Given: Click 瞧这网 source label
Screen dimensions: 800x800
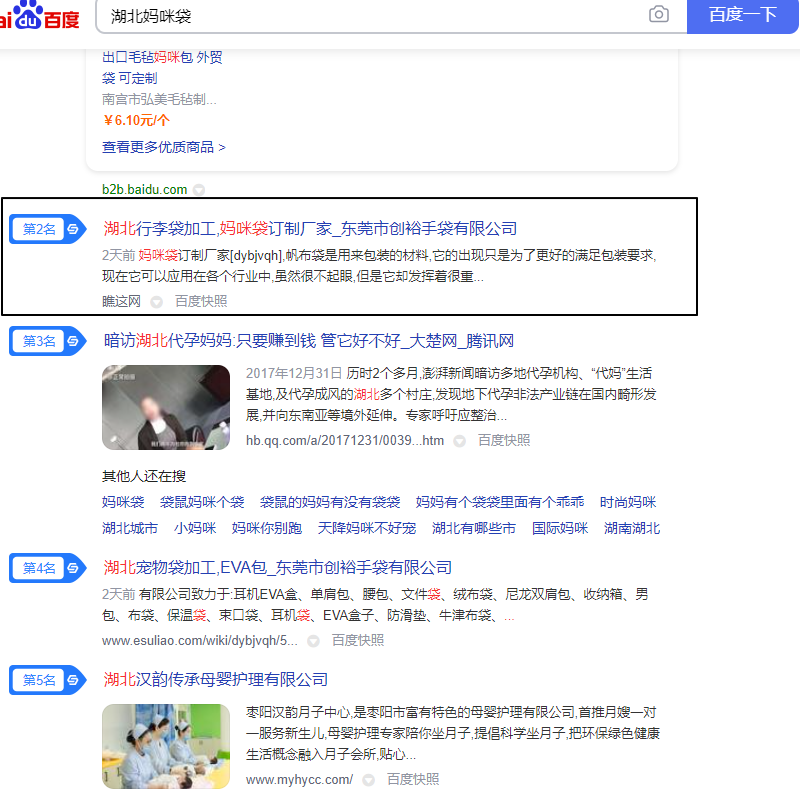Looking at the screenshot, I should (121, 301).
